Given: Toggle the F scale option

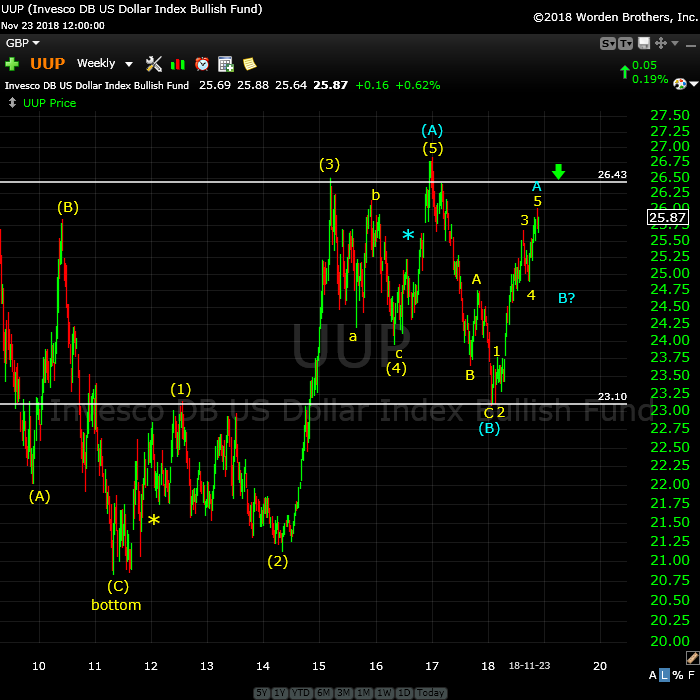Looking at the screenshot, I should (x=692, y=675).
